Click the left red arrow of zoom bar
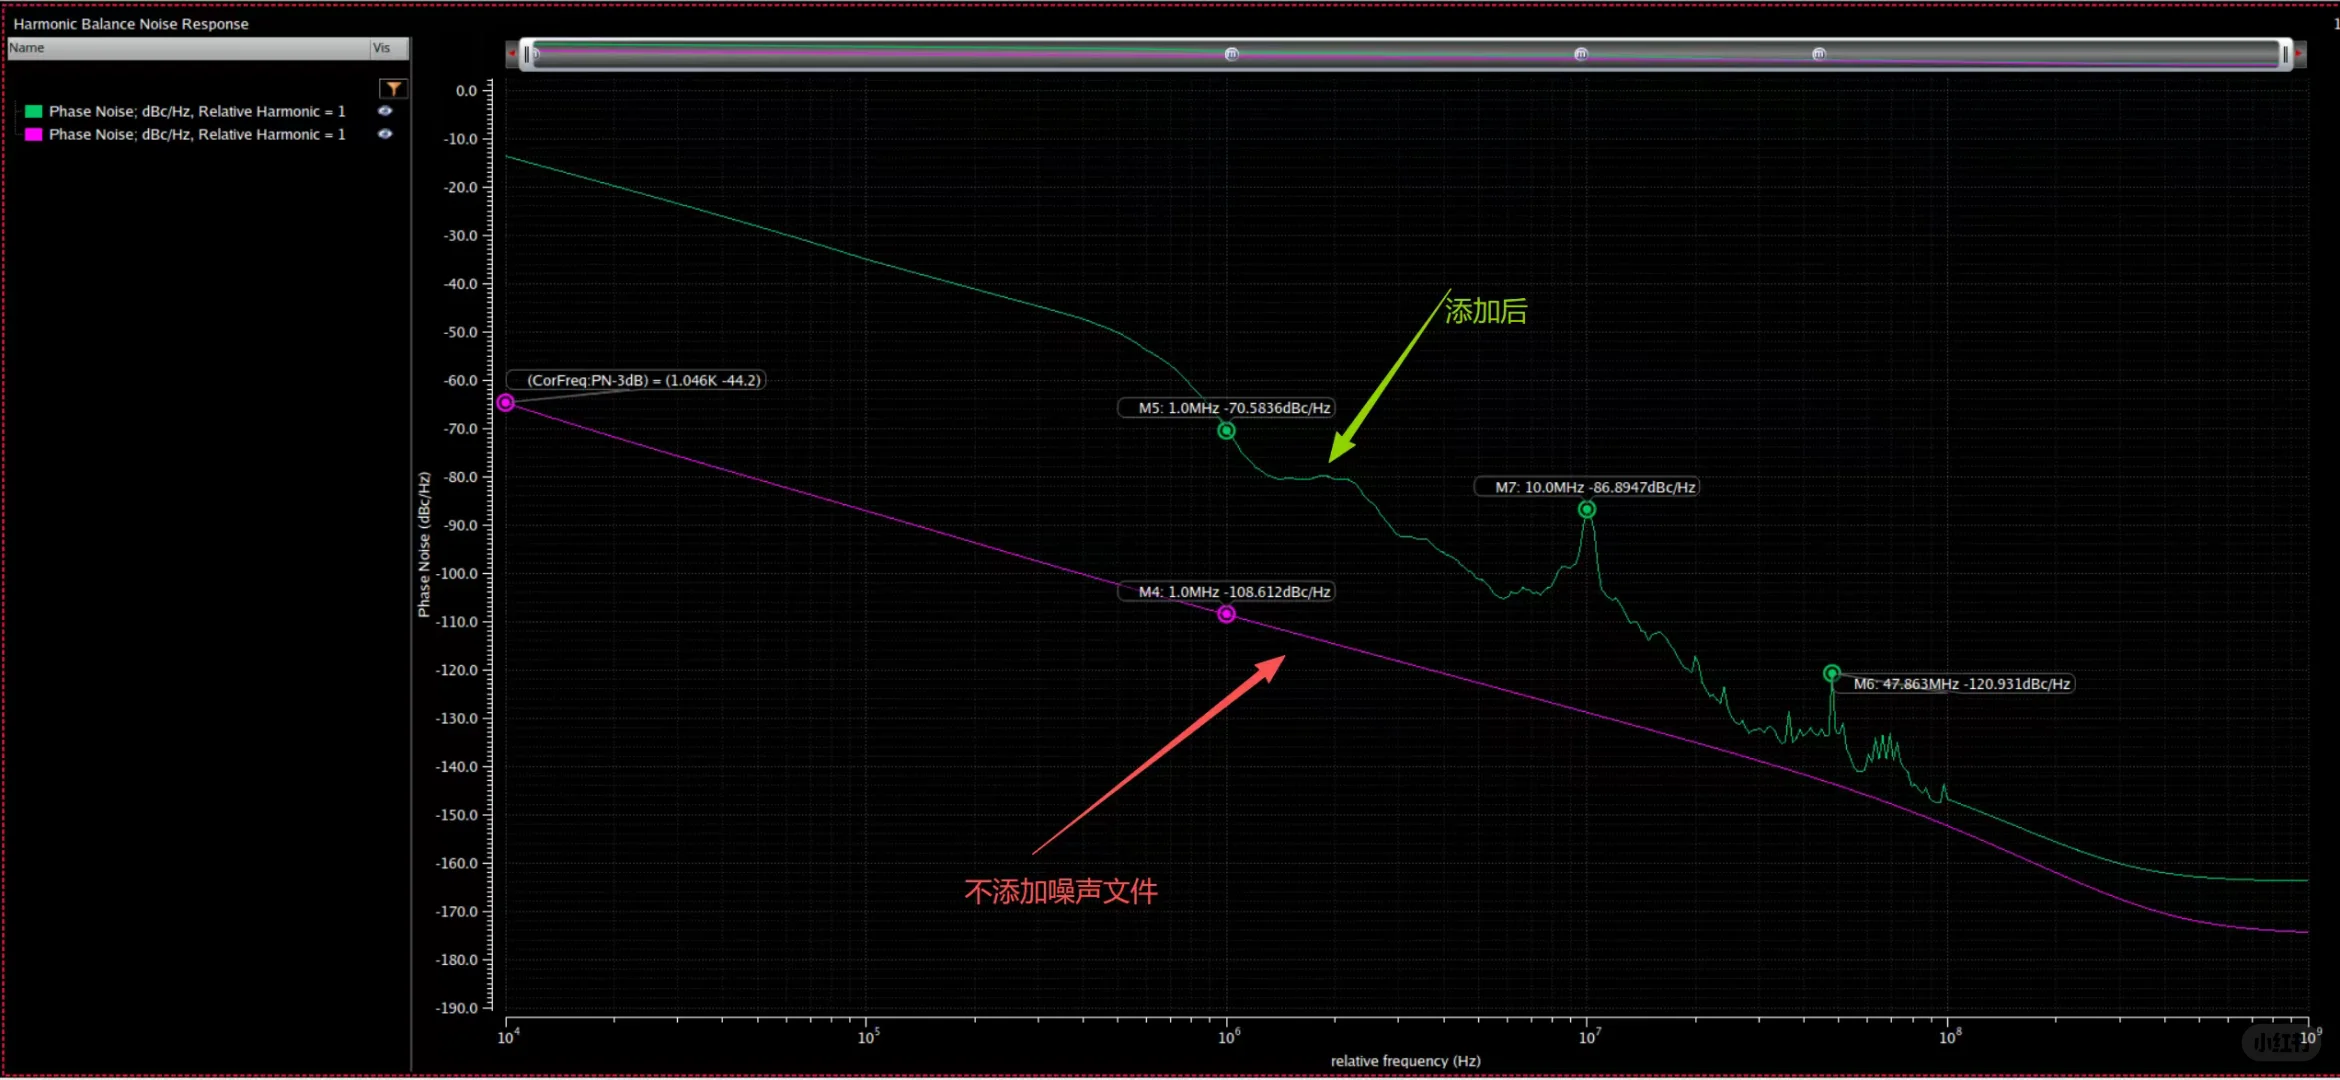2340x1080 pixels. [x=512, y=54]
